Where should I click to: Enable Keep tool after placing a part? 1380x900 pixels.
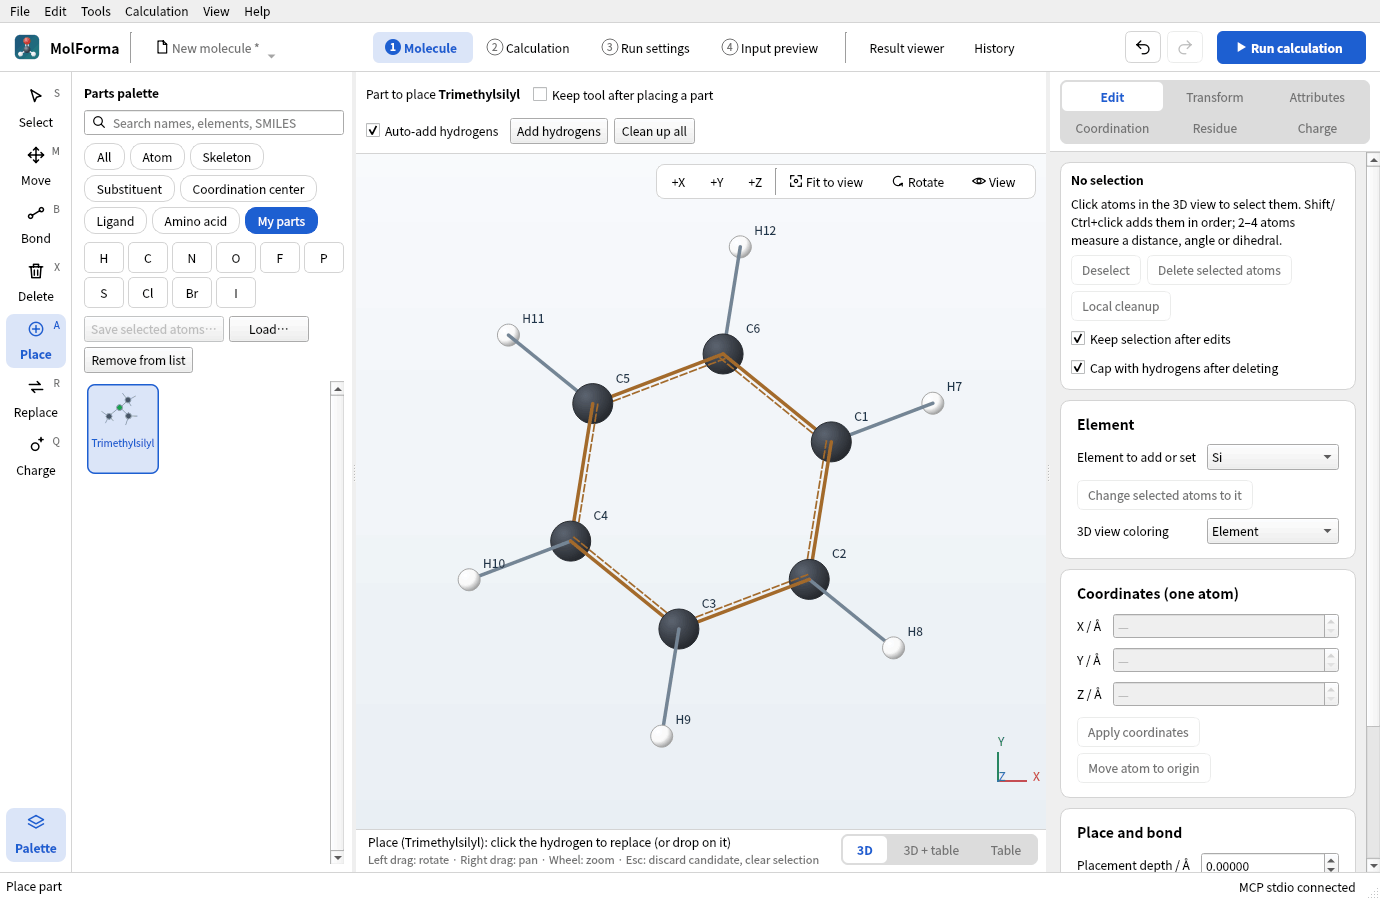[x=540, y=94]
